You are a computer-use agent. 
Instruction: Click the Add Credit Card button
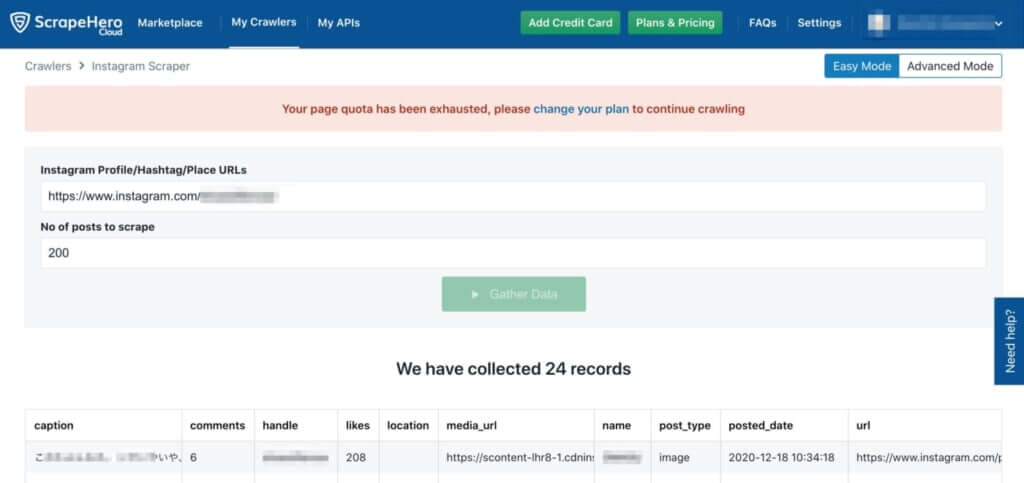pos(570,23)
